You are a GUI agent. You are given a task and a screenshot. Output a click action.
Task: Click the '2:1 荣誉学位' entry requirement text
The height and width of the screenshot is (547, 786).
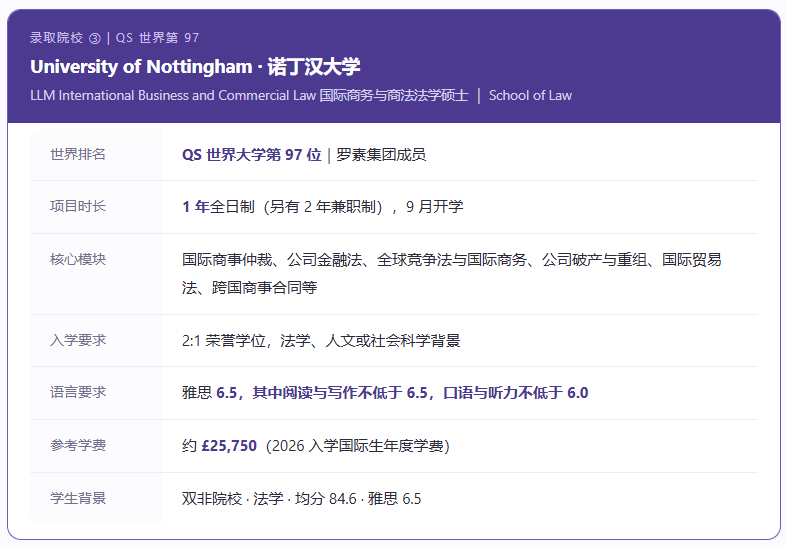321,341
